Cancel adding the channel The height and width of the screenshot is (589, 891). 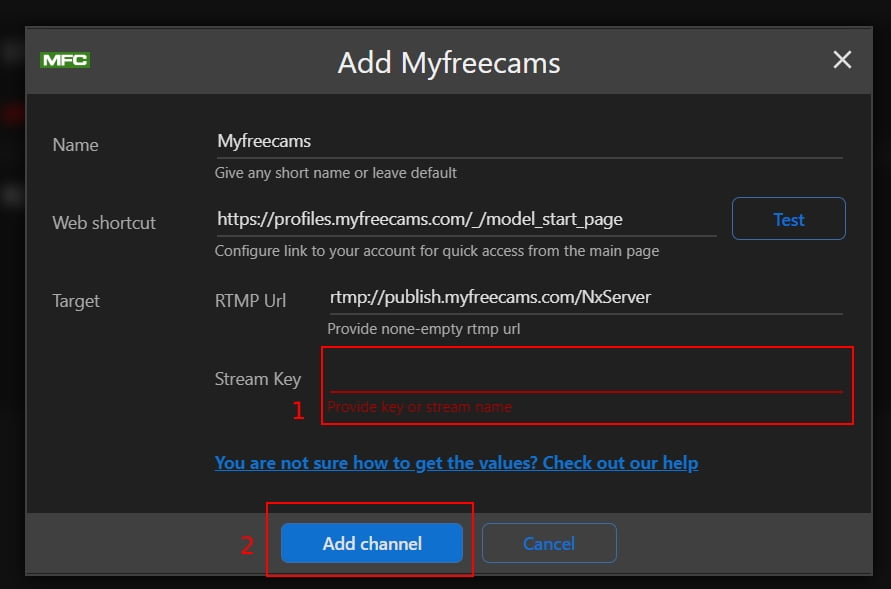[549, 544]
